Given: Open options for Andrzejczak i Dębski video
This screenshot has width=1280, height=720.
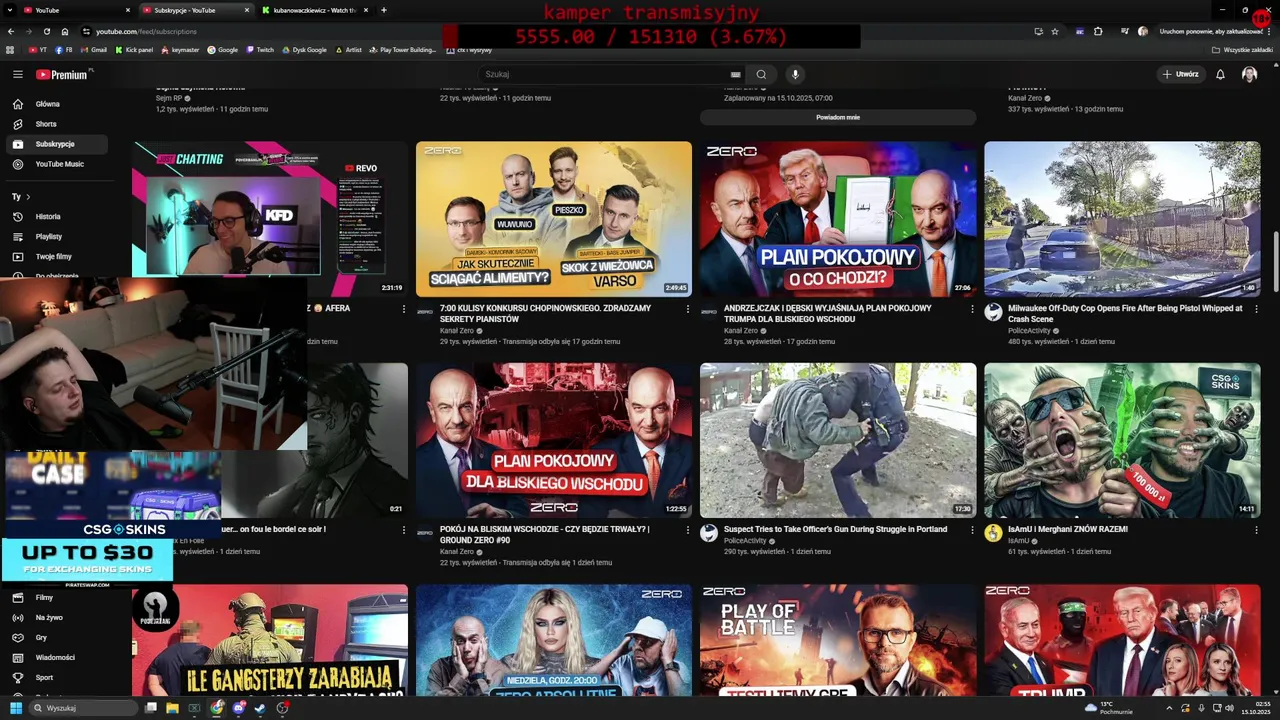Looking at the screenshot, I should tap(972, 309).
